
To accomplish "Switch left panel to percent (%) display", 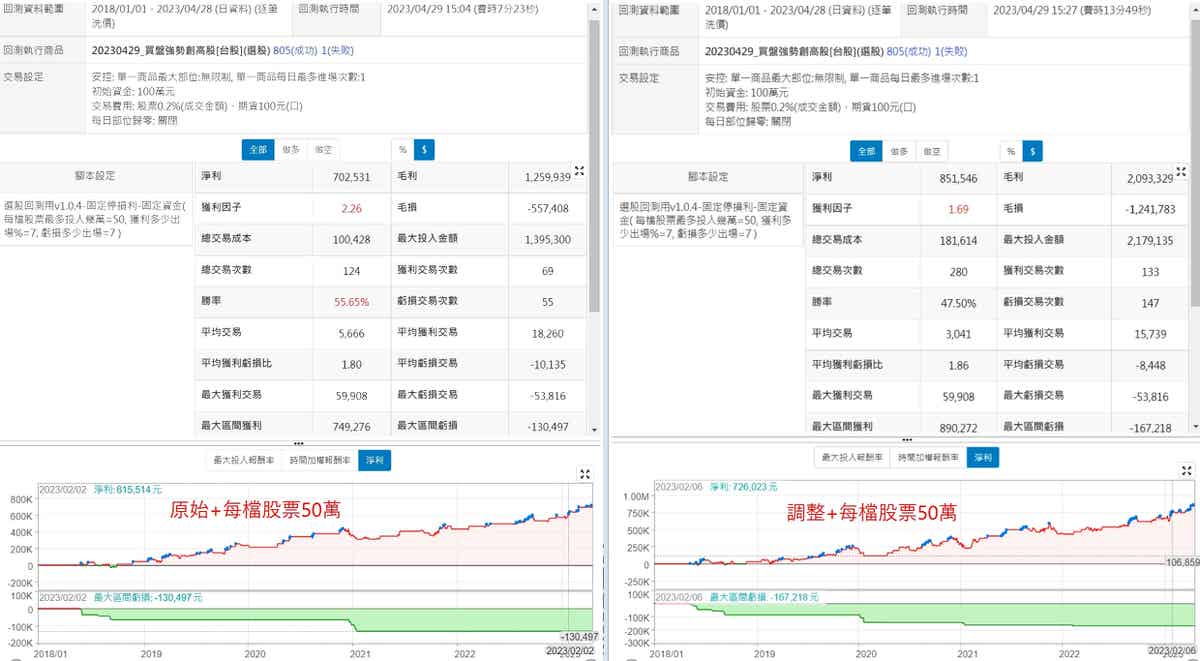I will 403,150.
